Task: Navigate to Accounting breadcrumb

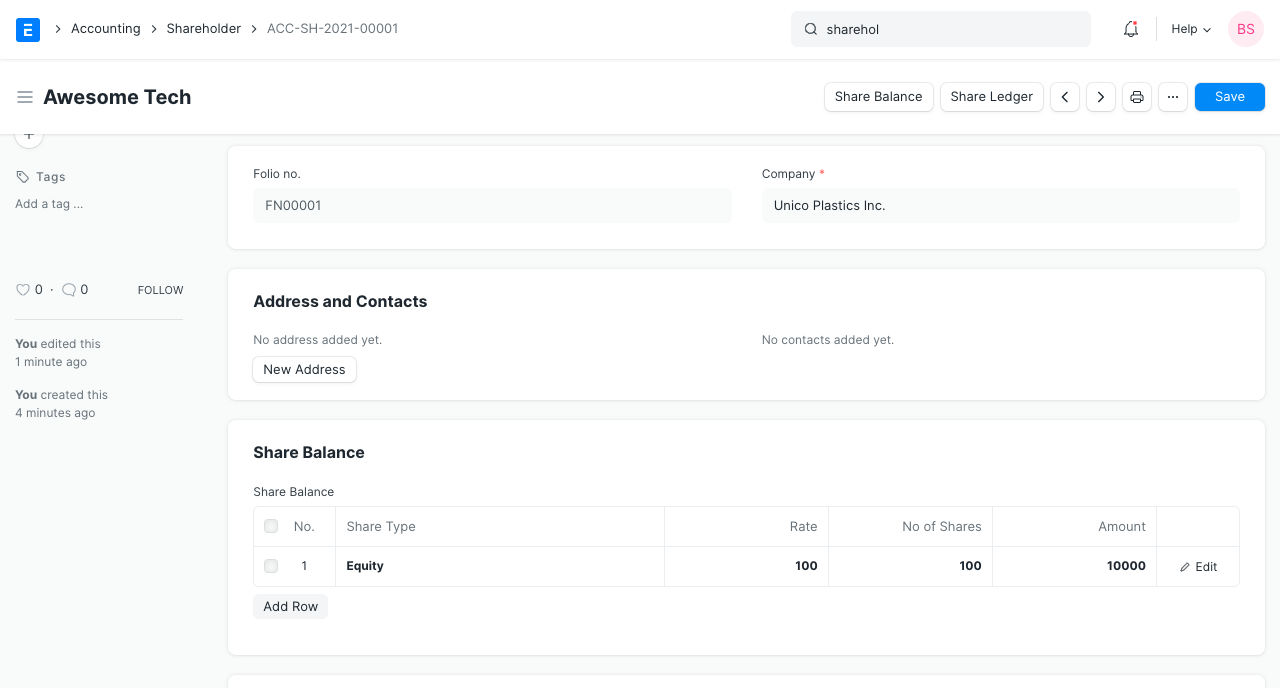Action: [x=105, y=29]
